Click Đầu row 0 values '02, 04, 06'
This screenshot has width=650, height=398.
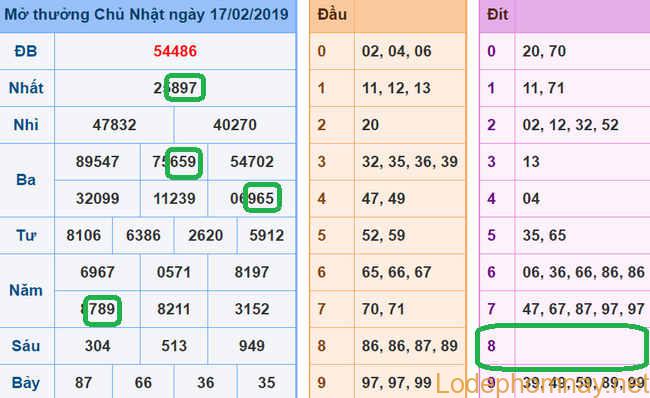pos(397,51)
